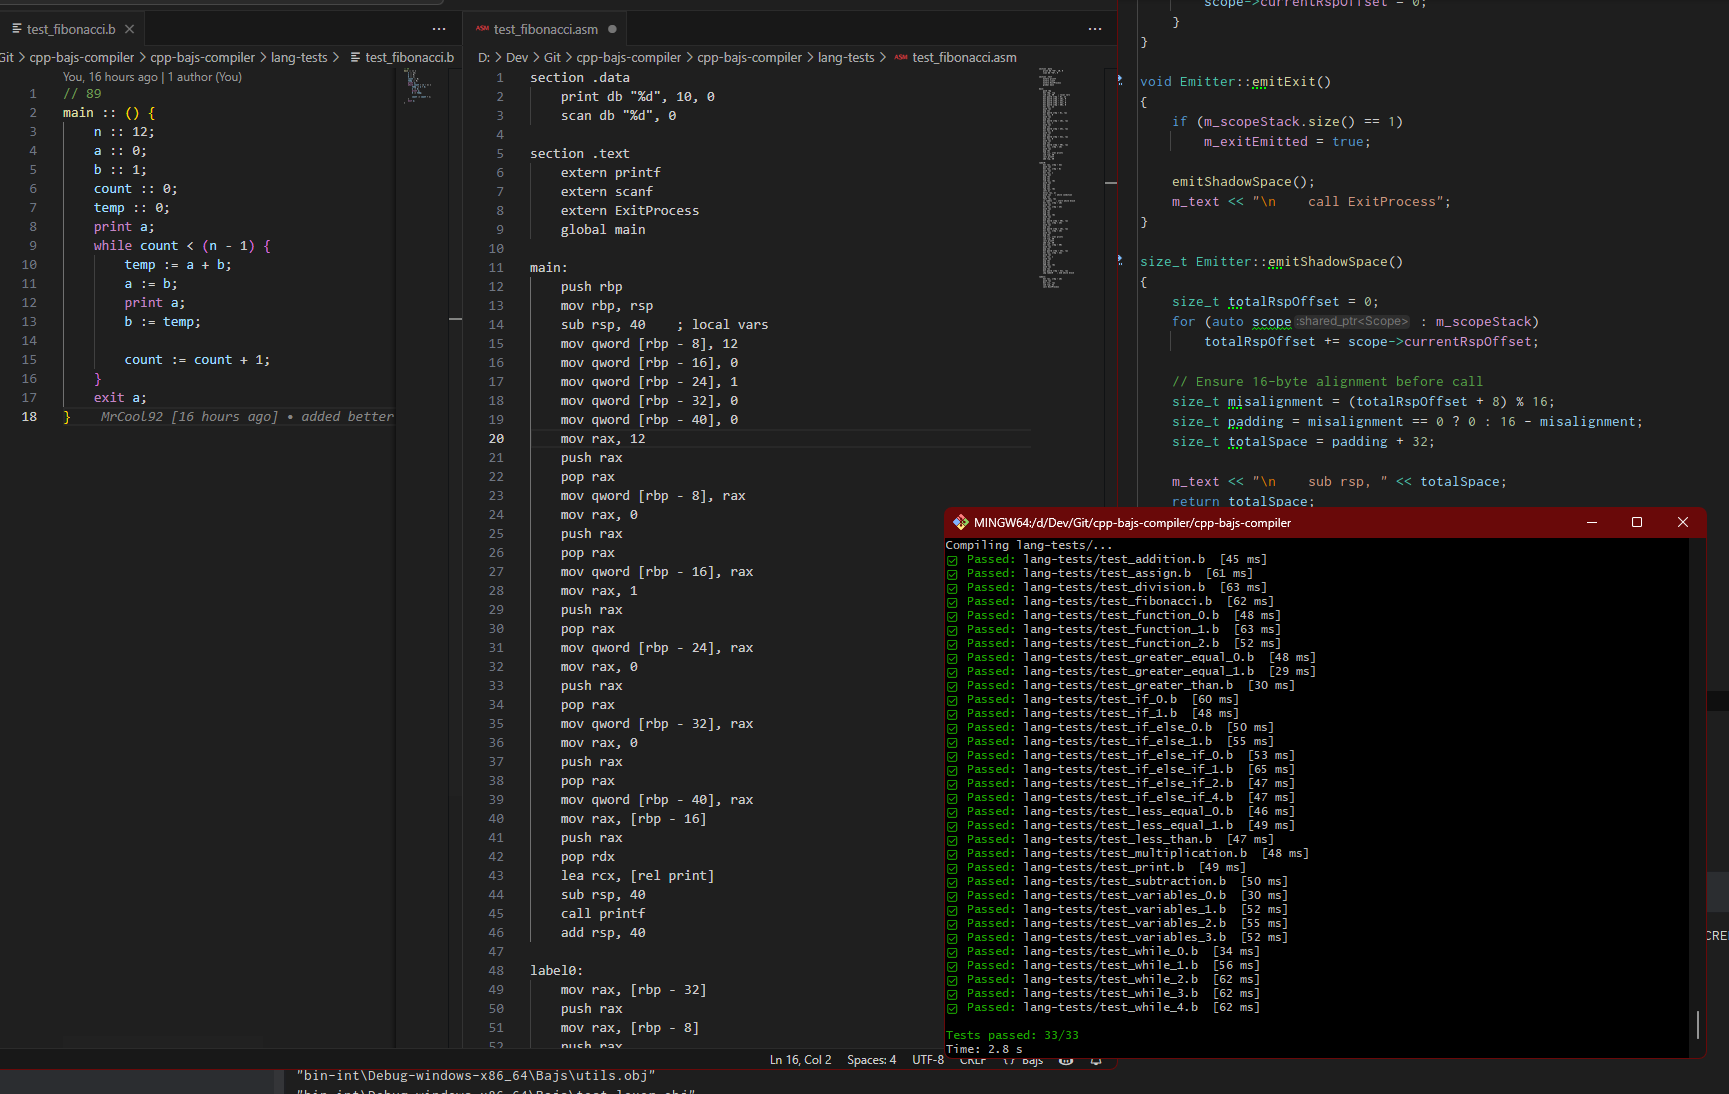Open More Actions menu for left editor group

point(439,29)
